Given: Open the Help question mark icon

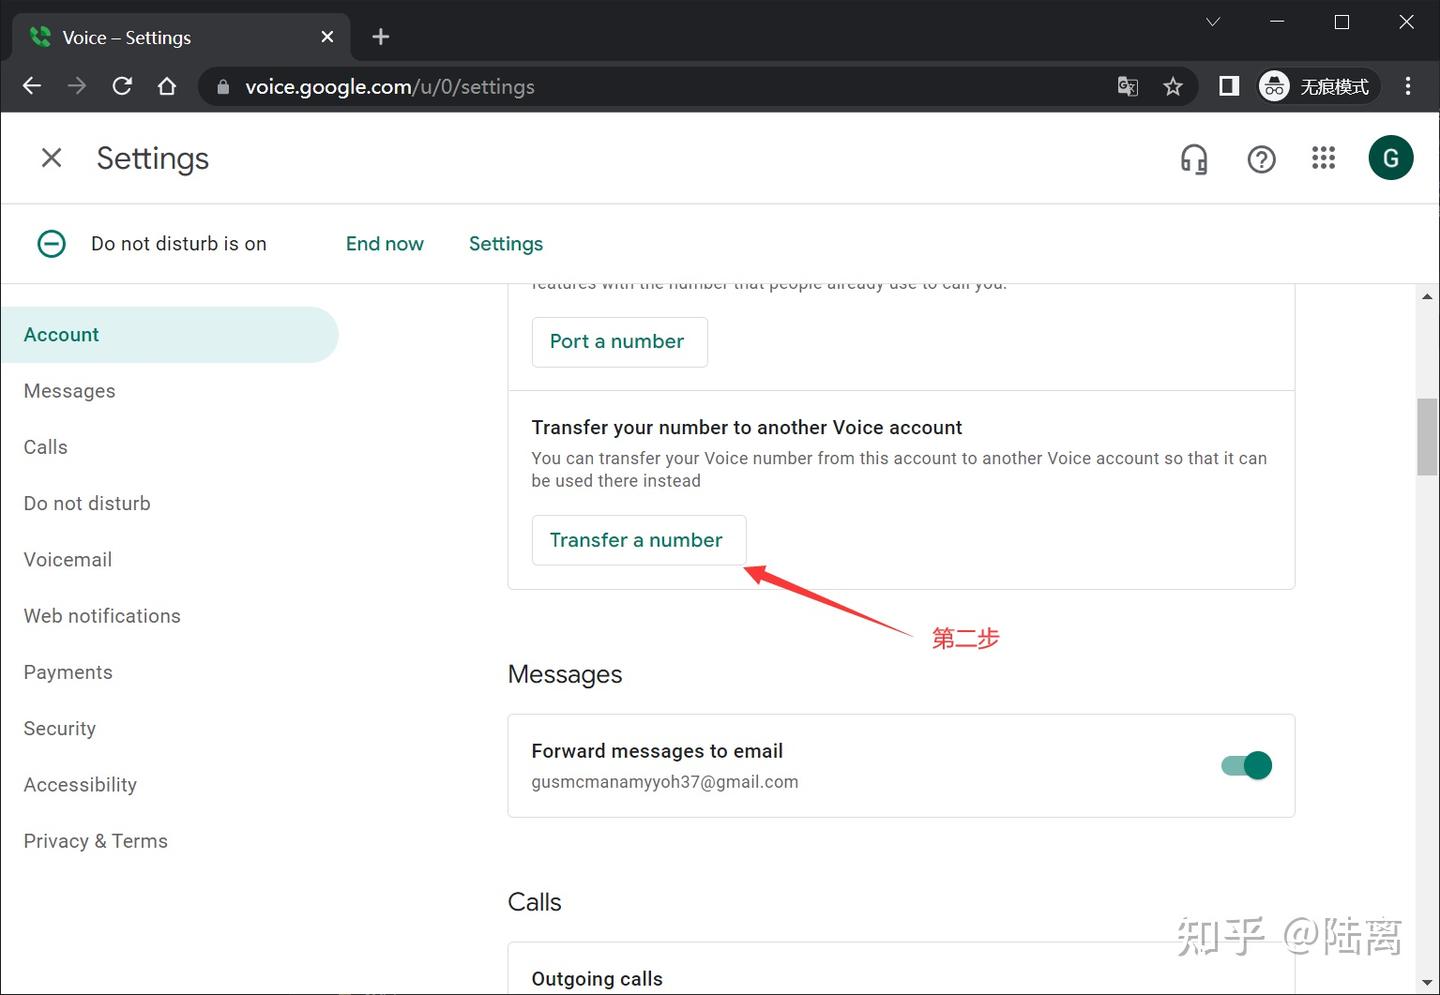Looking at the screenshot, I should [x=1261, y=159].
